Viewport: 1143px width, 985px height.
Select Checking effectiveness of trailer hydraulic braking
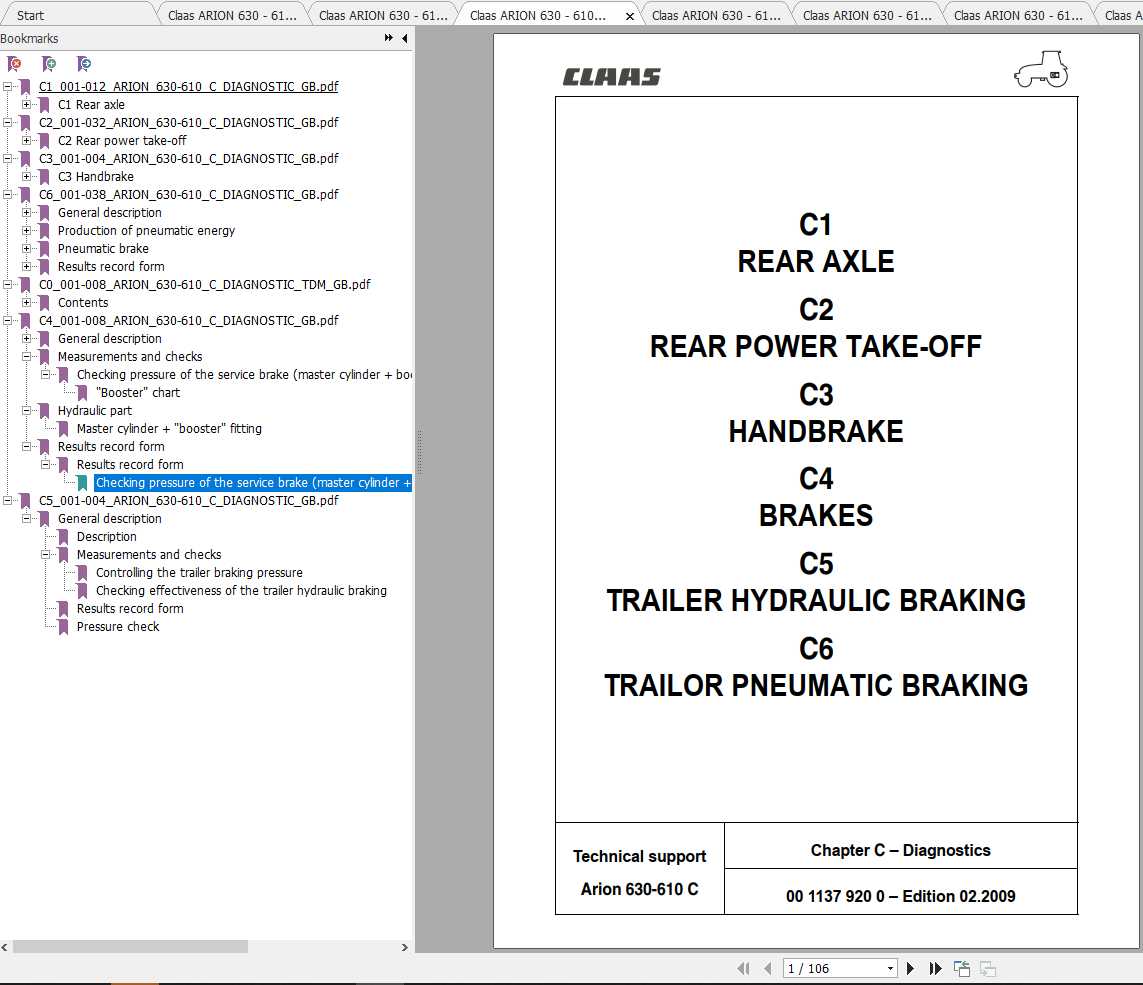tap(241, 591)
